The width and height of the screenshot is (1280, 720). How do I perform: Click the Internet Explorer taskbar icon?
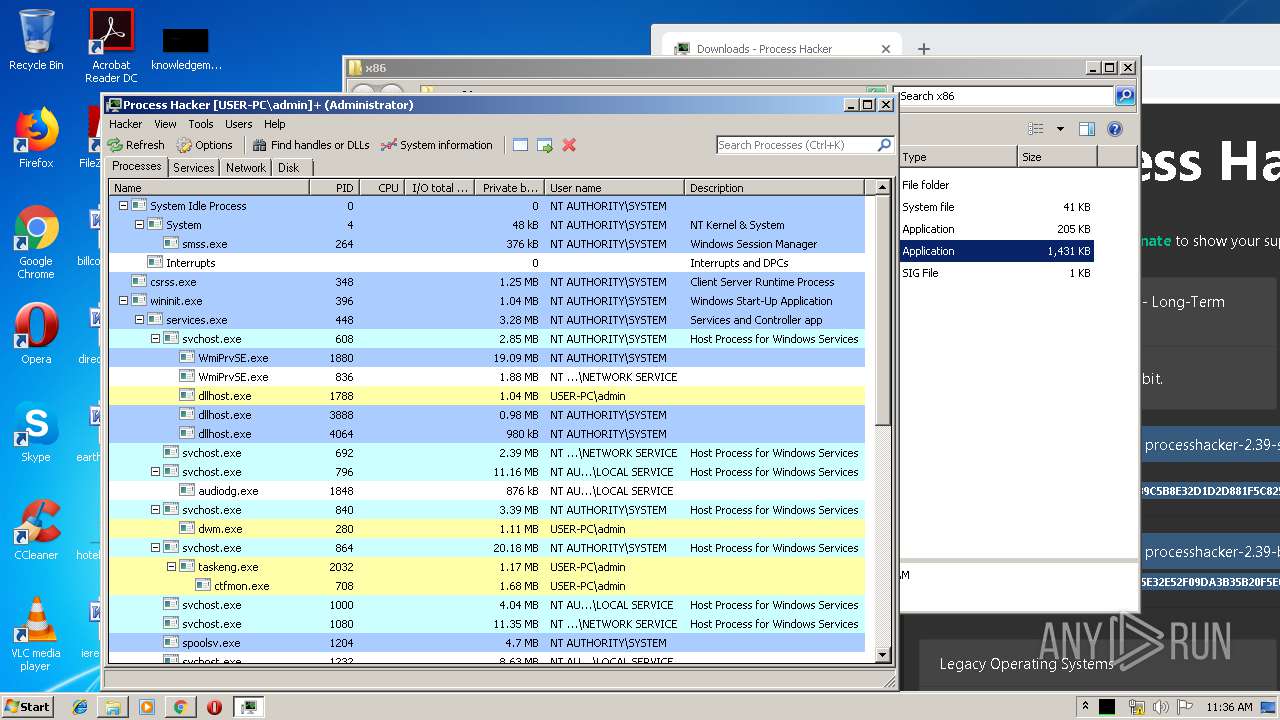(x=80, y=707)
